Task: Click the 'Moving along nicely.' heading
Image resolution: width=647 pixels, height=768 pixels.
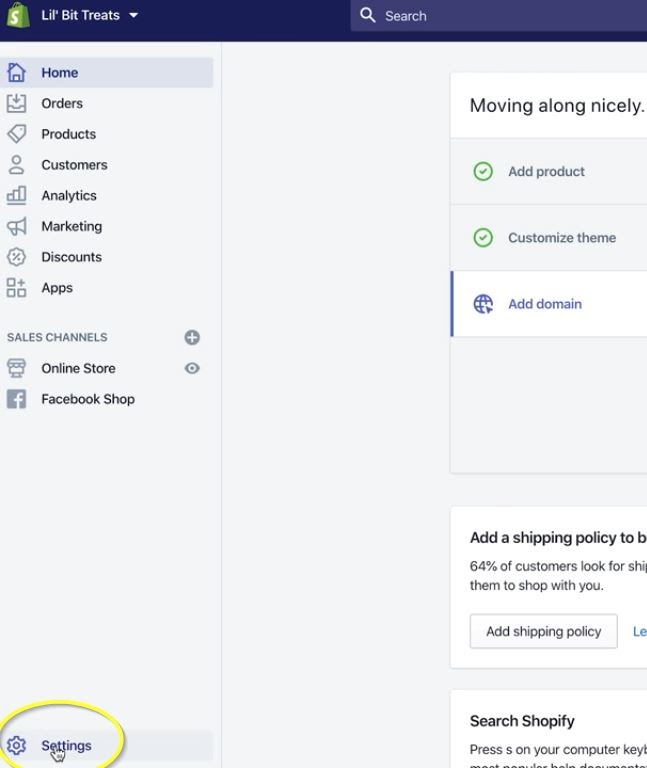Action: [557, 105]
